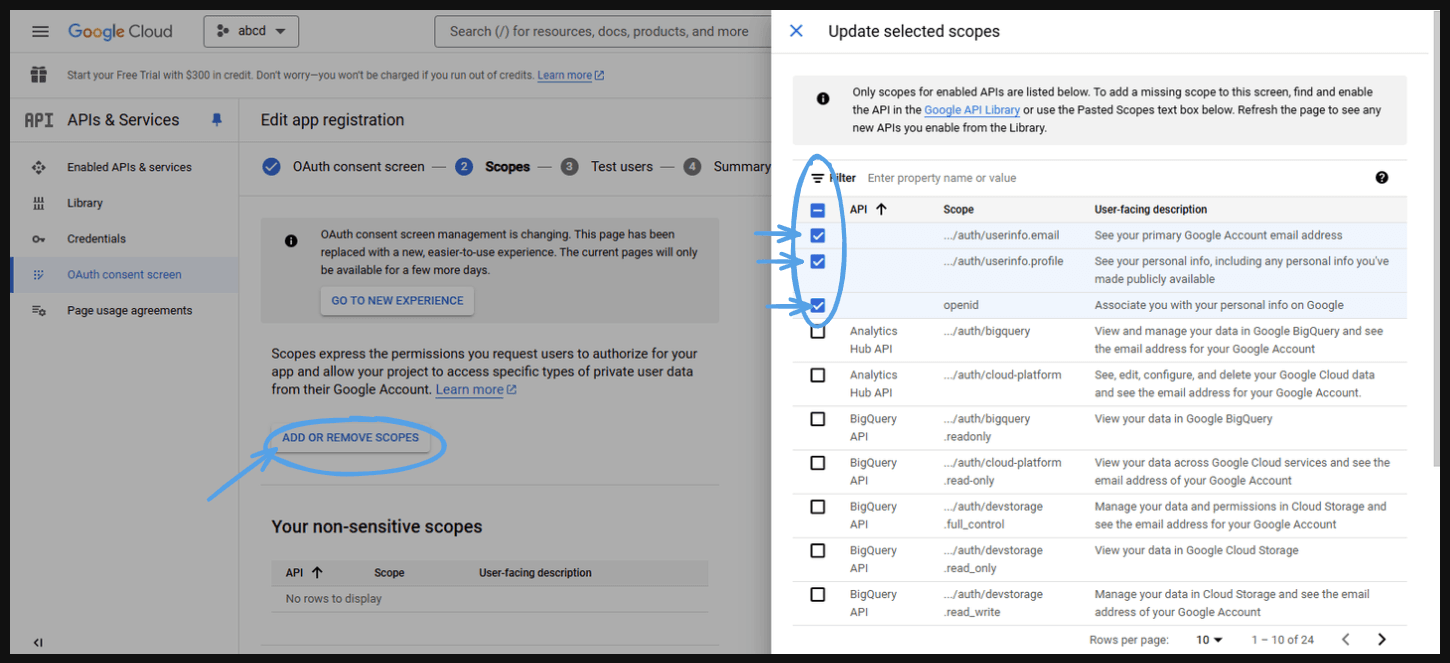The height and width of the screenshot is (663, 1450).
Task: Collapse the sidebar with the bottom arrow
Action: tap(38, 642)
